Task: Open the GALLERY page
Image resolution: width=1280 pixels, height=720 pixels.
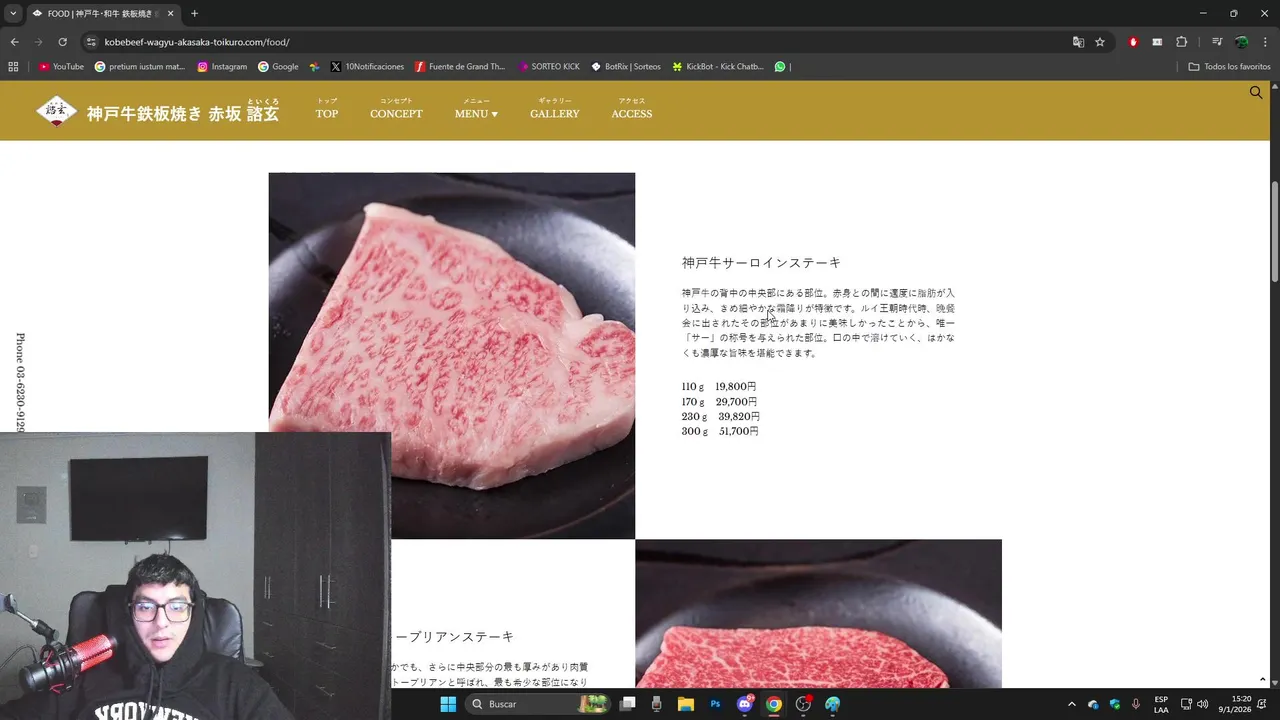Action: [x=555, y=110]
